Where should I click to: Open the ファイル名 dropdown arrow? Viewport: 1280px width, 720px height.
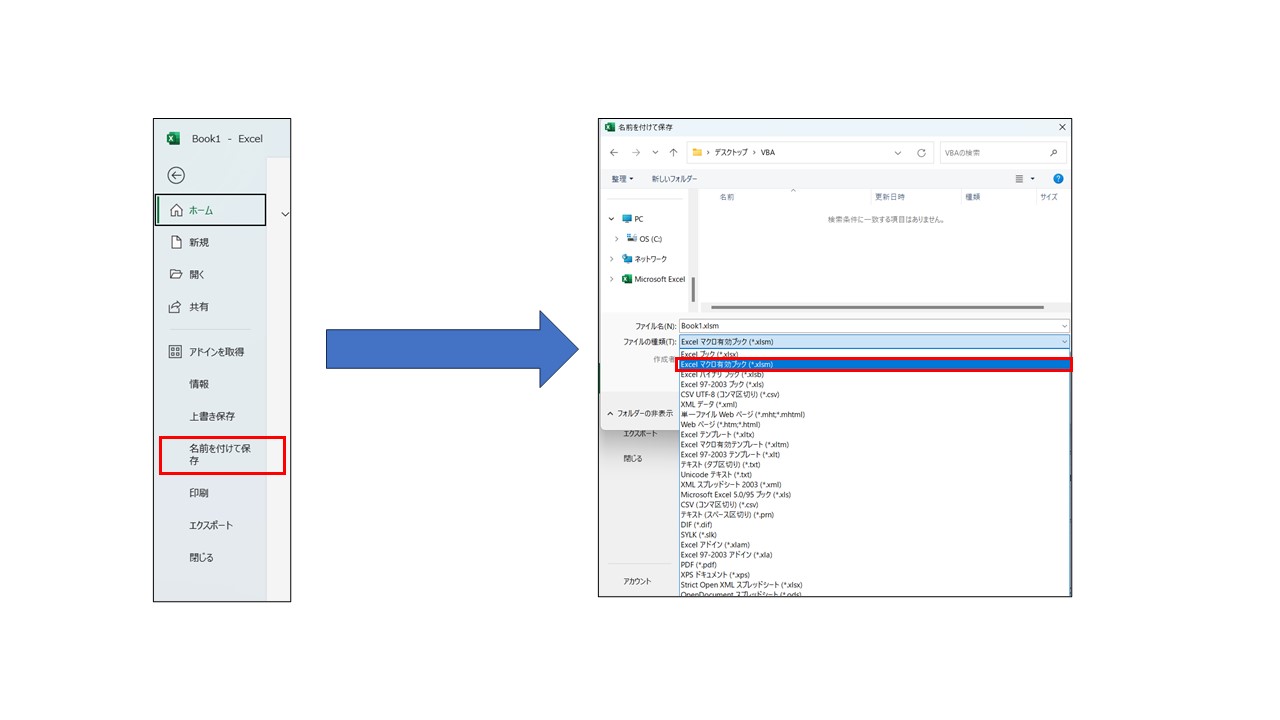[x=1065, y=326]
